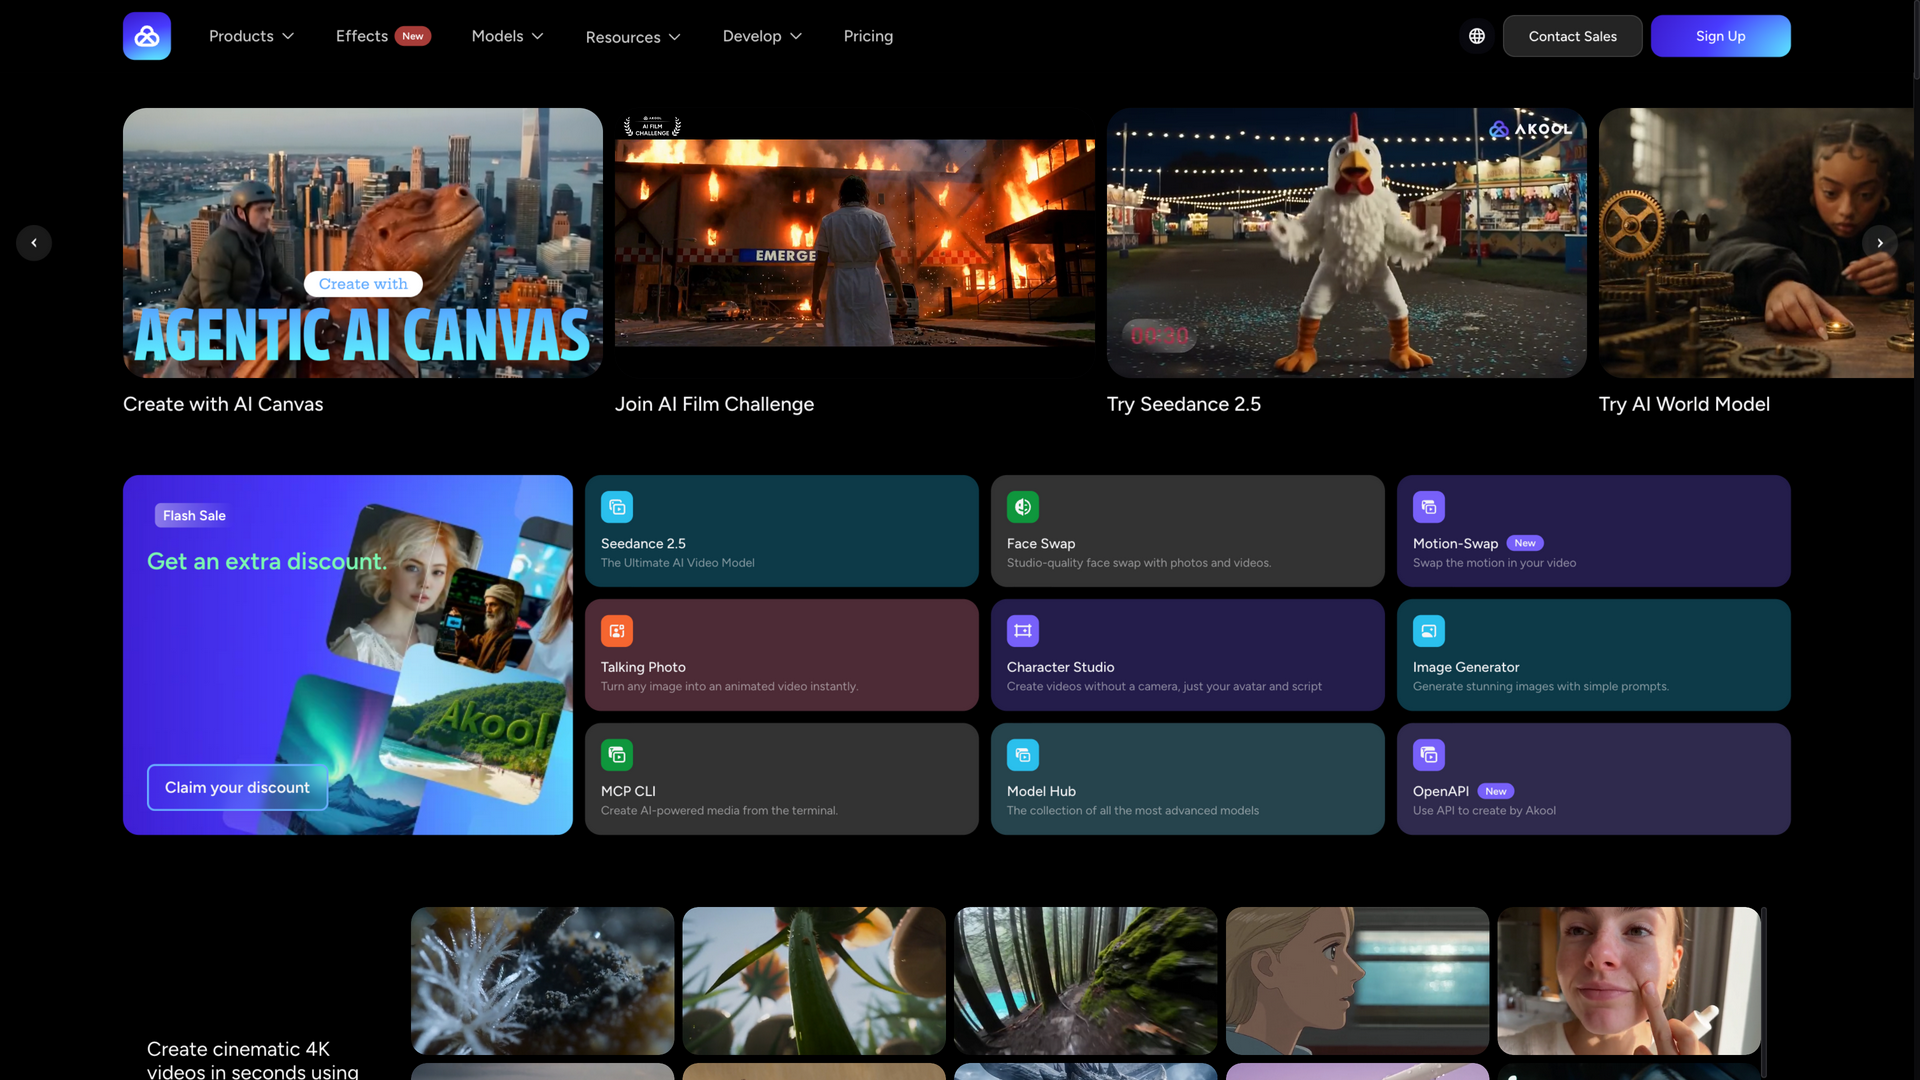Click the Character Studio card icon

click(1023, 631)
